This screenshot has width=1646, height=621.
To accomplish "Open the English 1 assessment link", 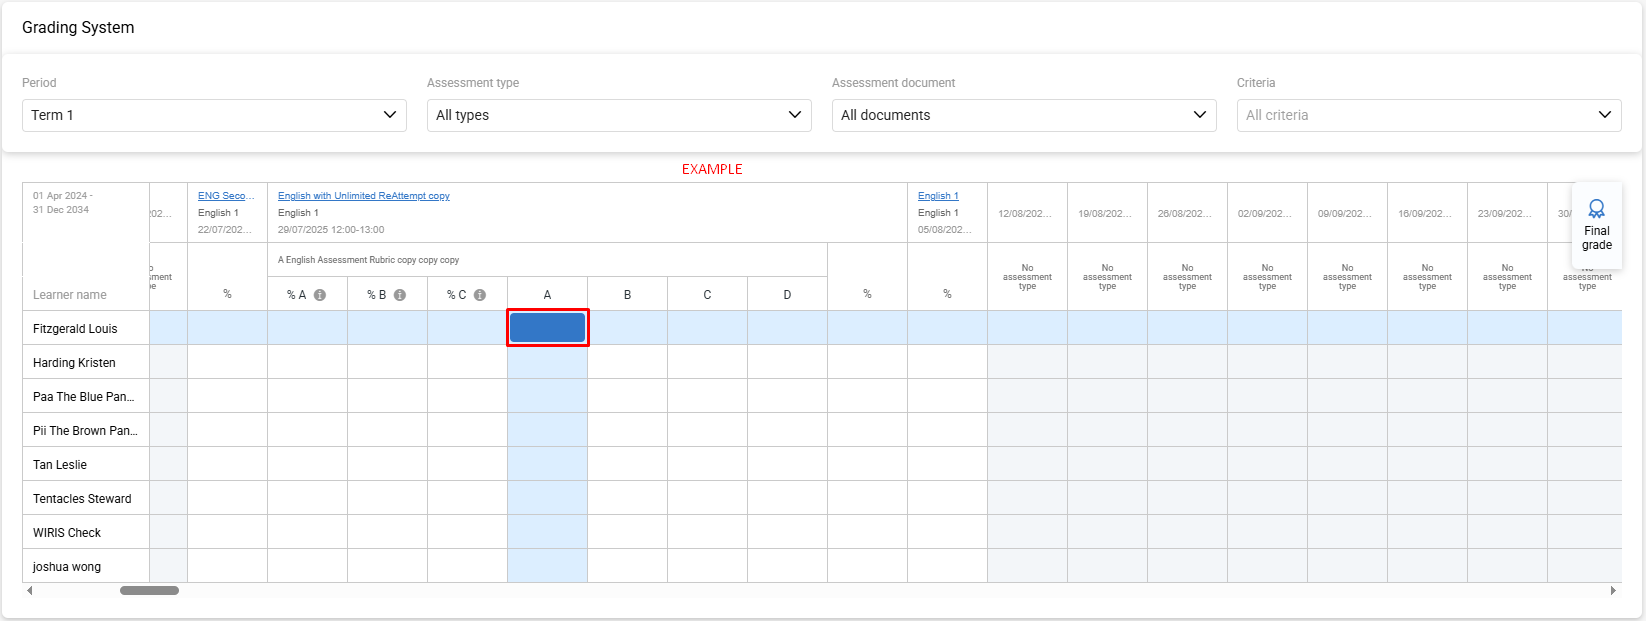I will (938, 196).
